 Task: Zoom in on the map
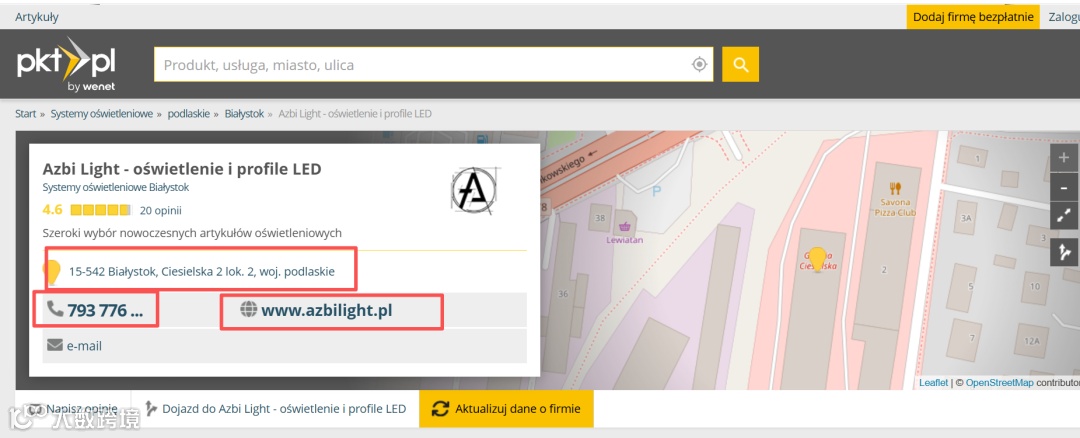coord(1063,157)
